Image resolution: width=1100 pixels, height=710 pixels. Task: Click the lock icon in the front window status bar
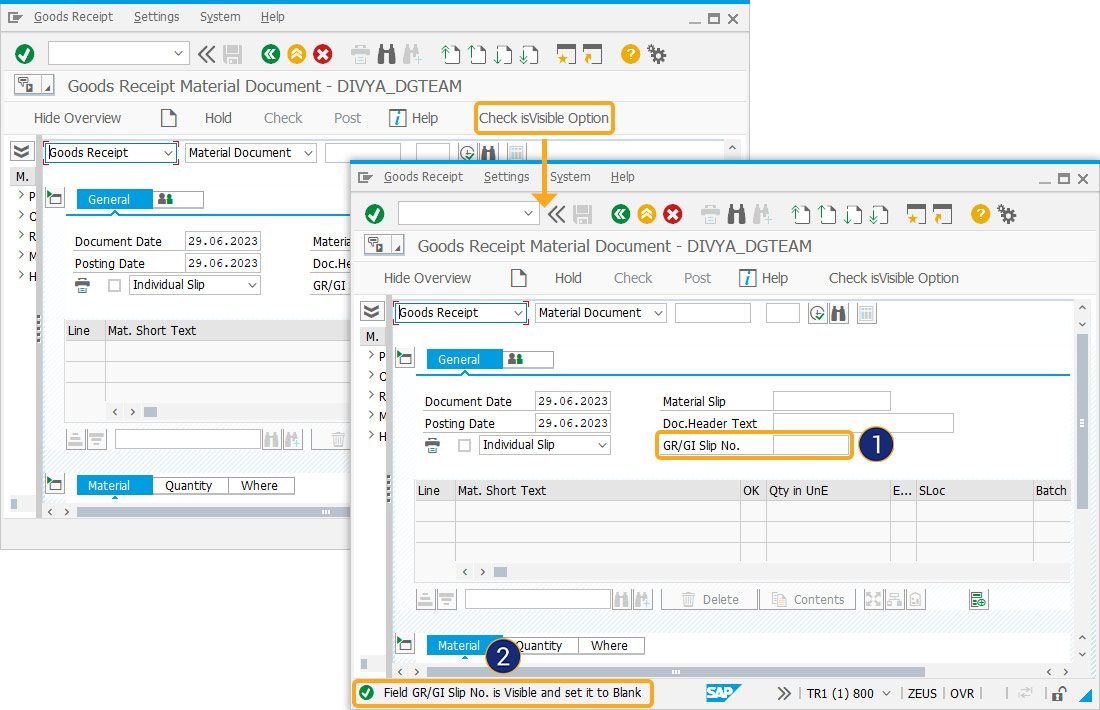tap(1059, 694)
